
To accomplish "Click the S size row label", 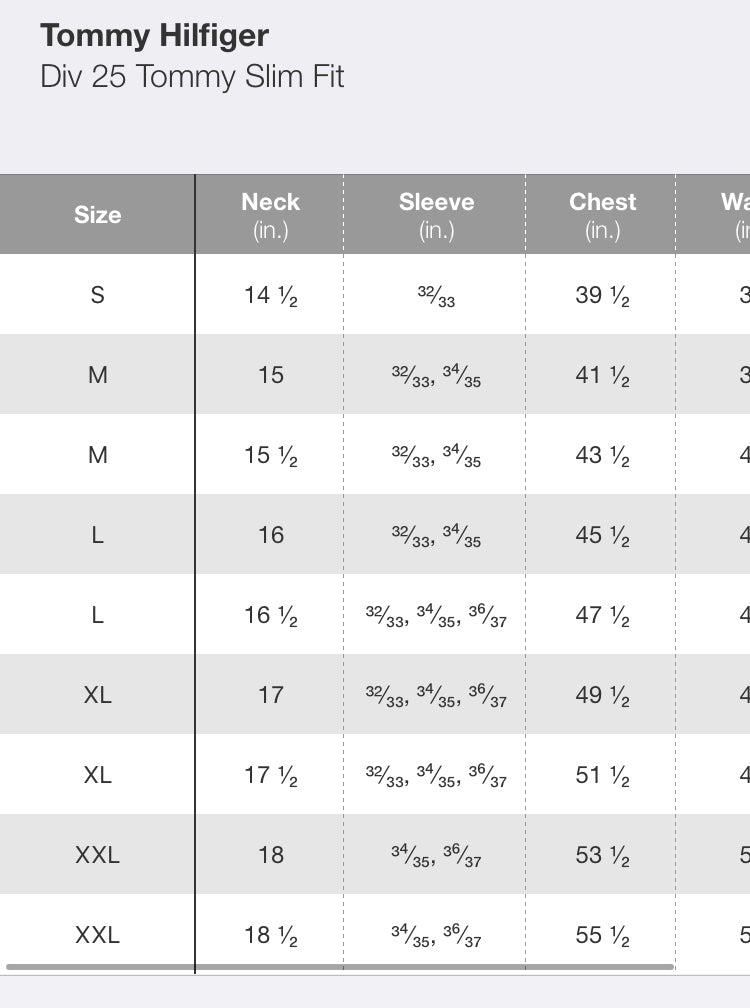I will point(97,295).
